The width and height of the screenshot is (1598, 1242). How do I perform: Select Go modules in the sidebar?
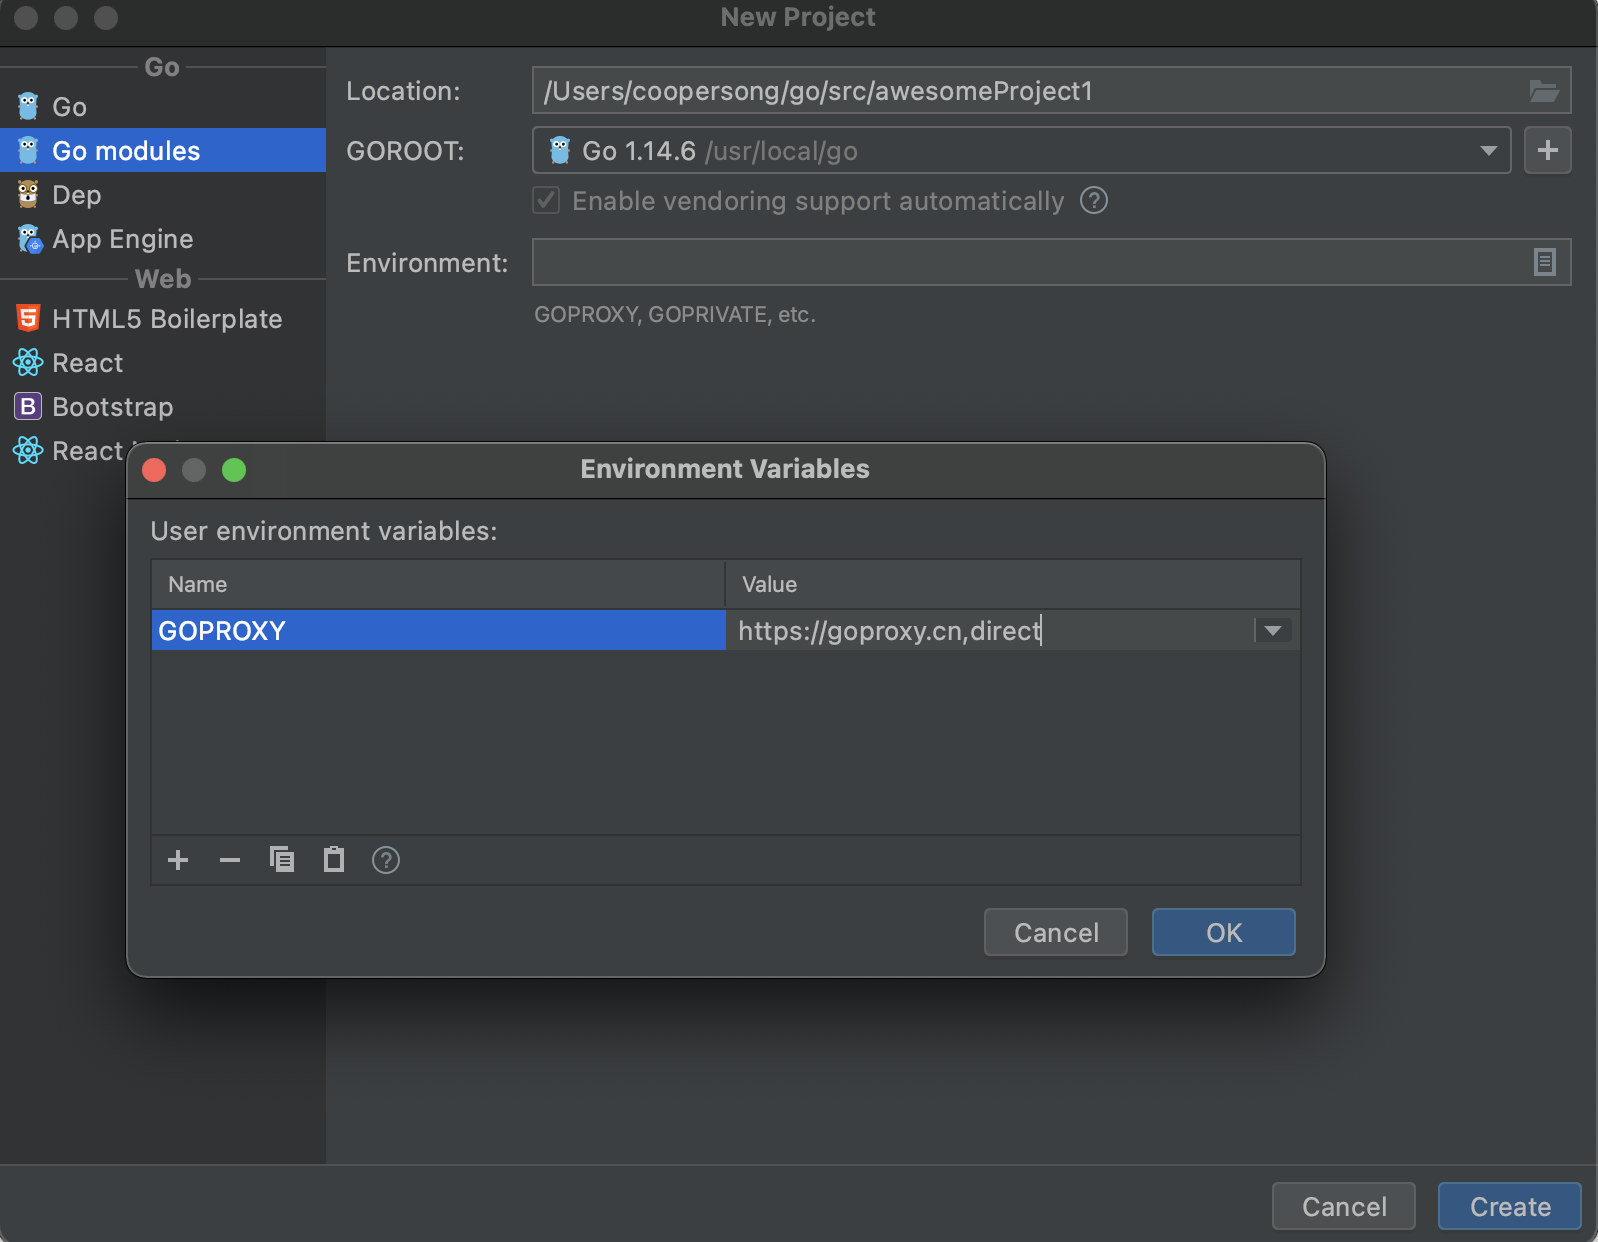click(162, 150)
